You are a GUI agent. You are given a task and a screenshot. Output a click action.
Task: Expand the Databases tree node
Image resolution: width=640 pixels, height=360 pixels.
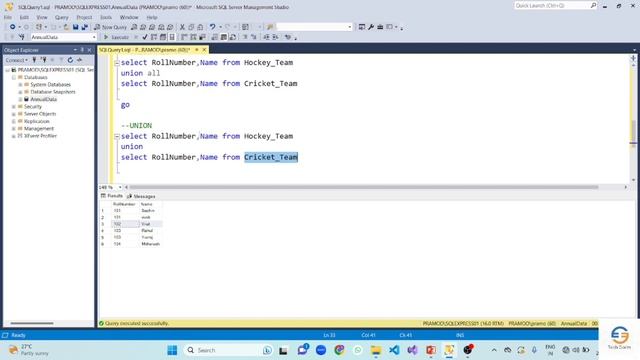point(14,77)
